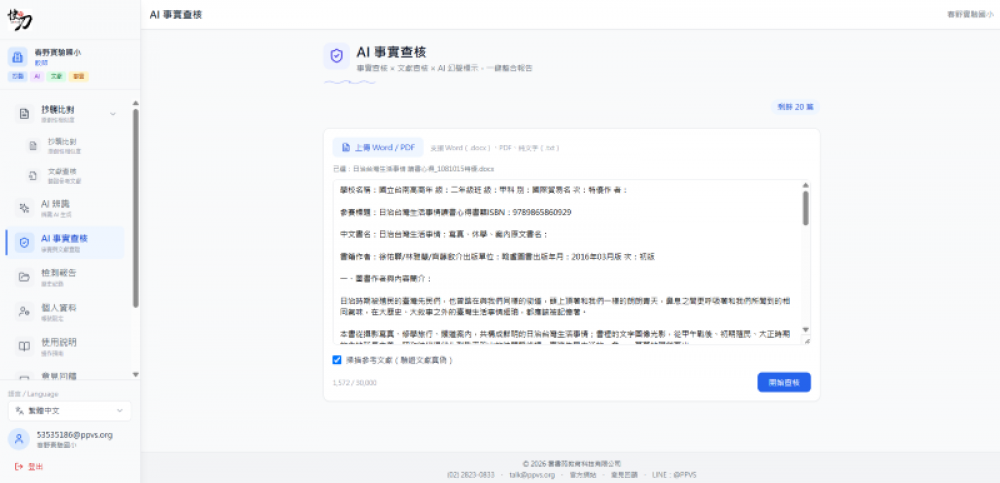Open the 個人資料 user icon
Image resolution: width=1000 pixels, height=483 pixels.
point(24,311)
